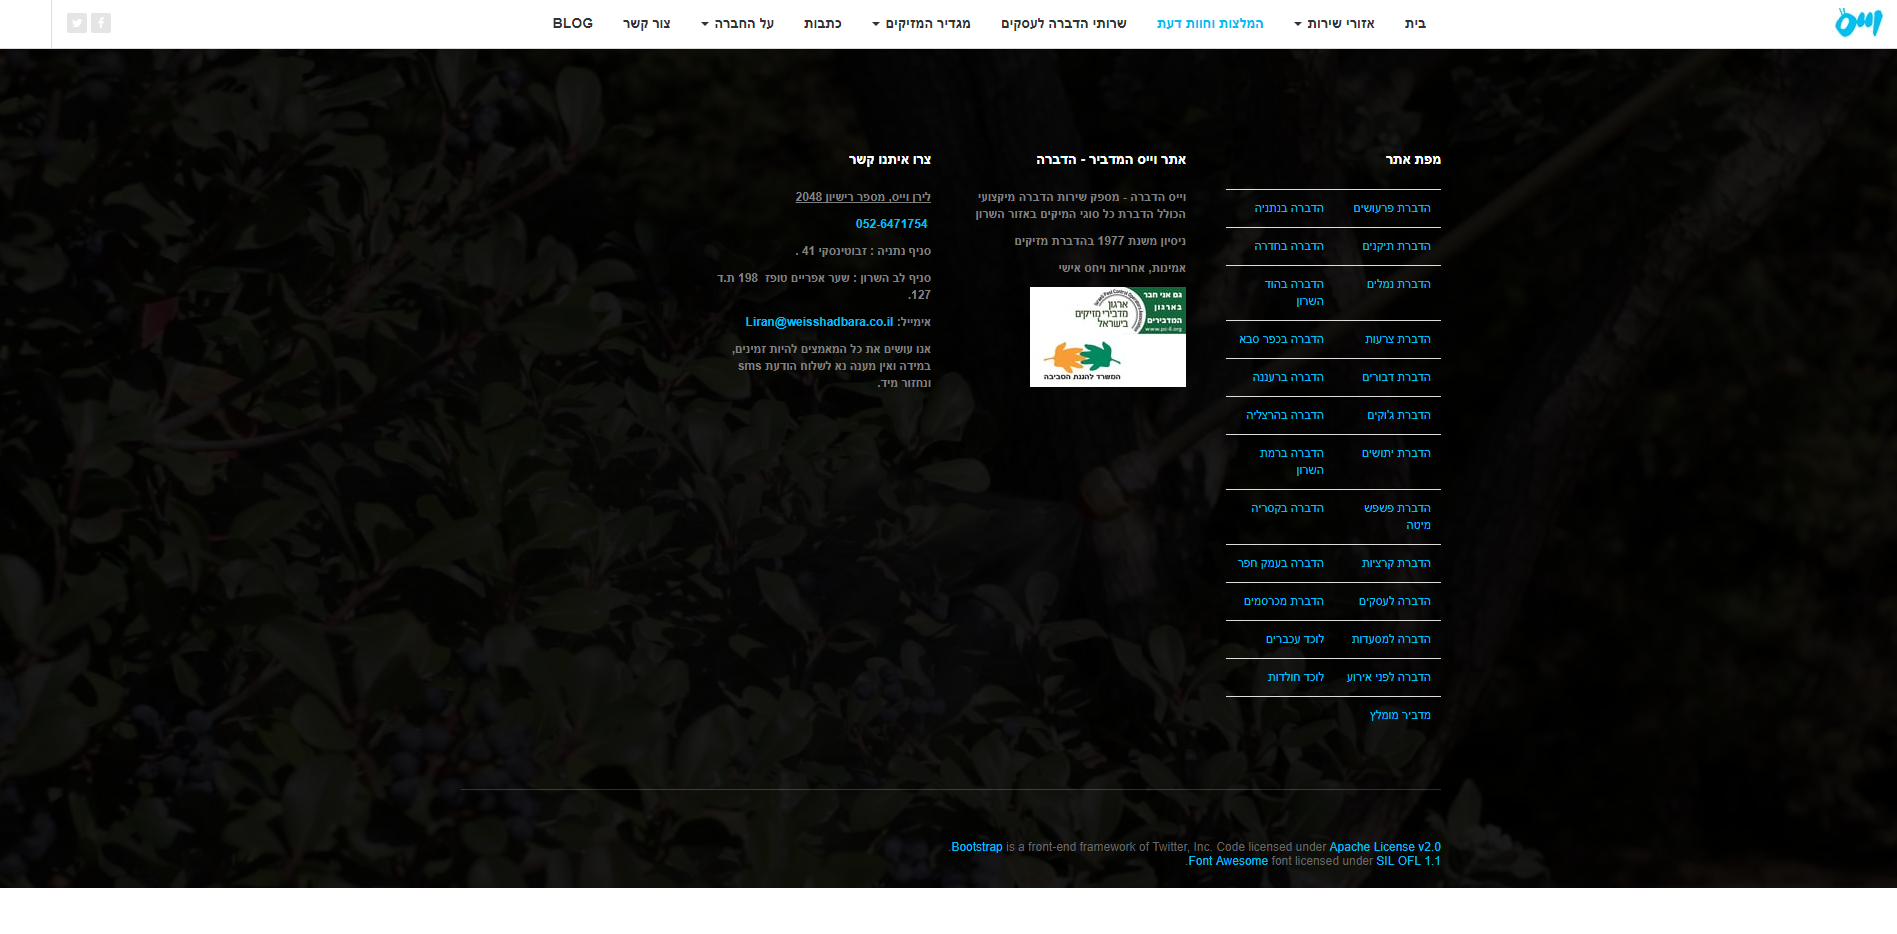Click the מפת אתר heading text
This screenshot has width=1897, height=934.
[x=1413, y=159]
